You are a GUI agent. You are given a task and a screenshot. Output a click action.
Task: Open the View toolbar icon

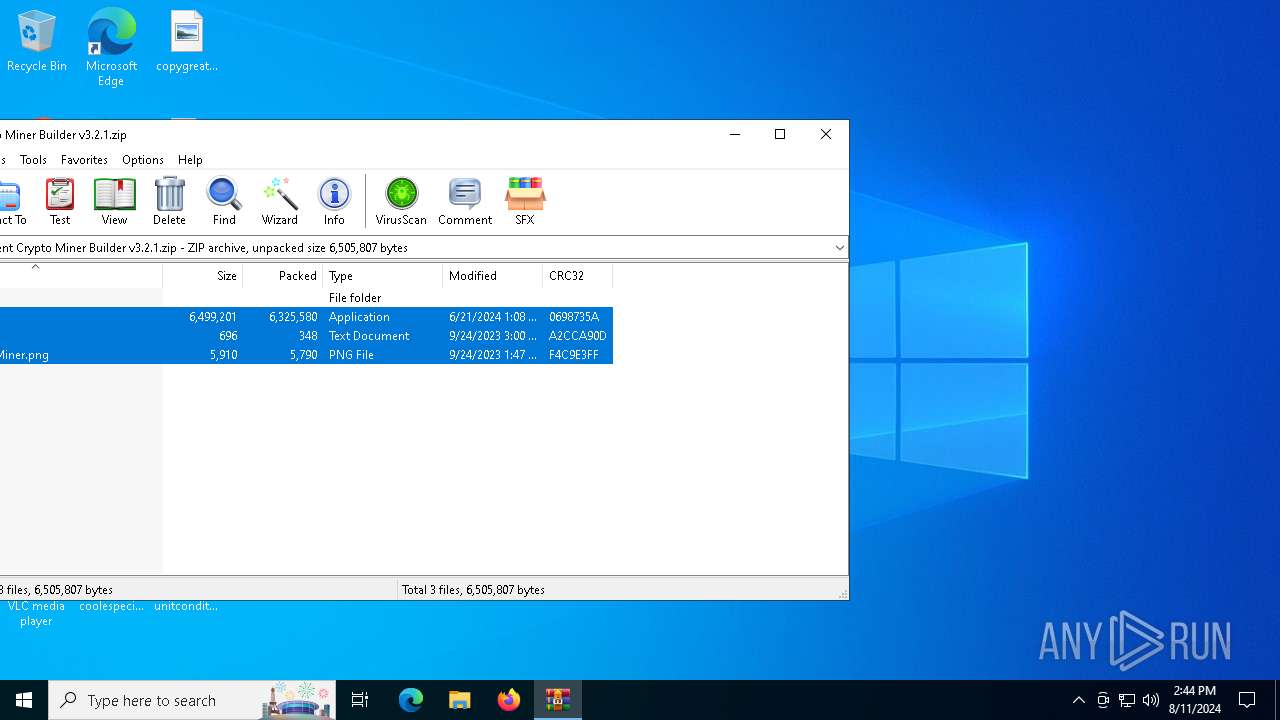coord(114,201)
